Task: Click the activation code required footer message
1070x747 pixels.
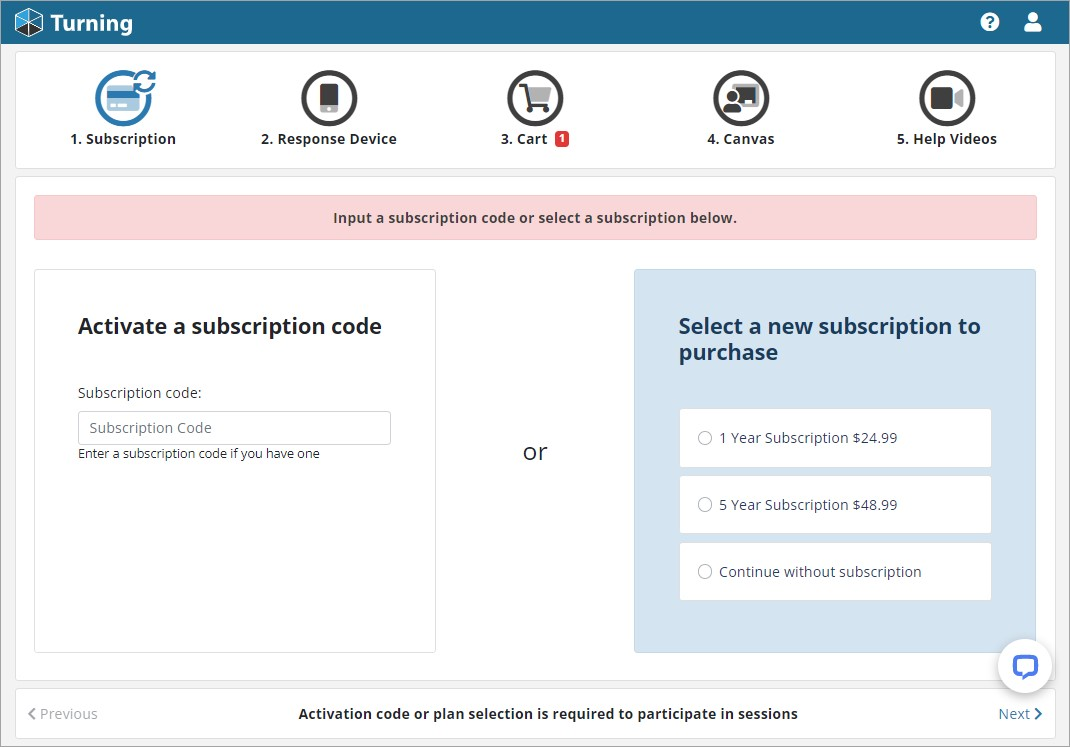Action: click(548, 714)
